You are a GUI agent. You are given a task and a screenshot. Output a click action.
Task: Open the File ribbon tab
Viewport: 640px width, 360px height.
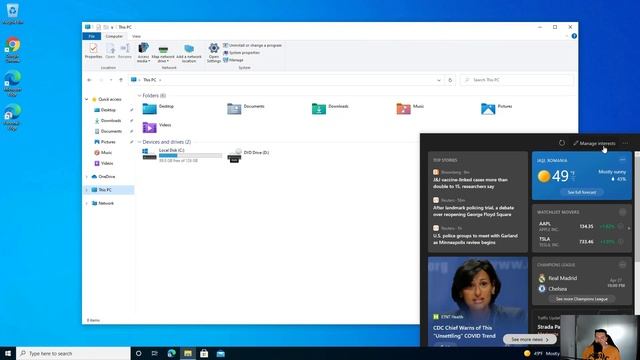pos(92,36)
